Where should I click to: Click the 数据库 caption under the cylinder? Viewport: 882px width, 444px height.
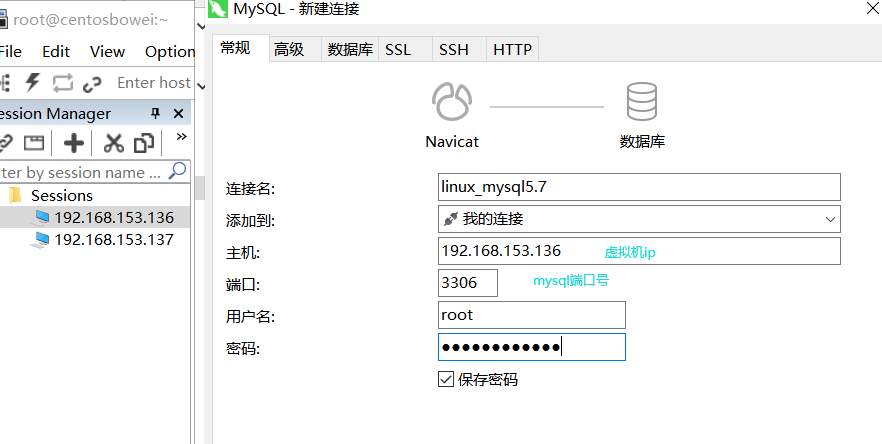[642, 141]
